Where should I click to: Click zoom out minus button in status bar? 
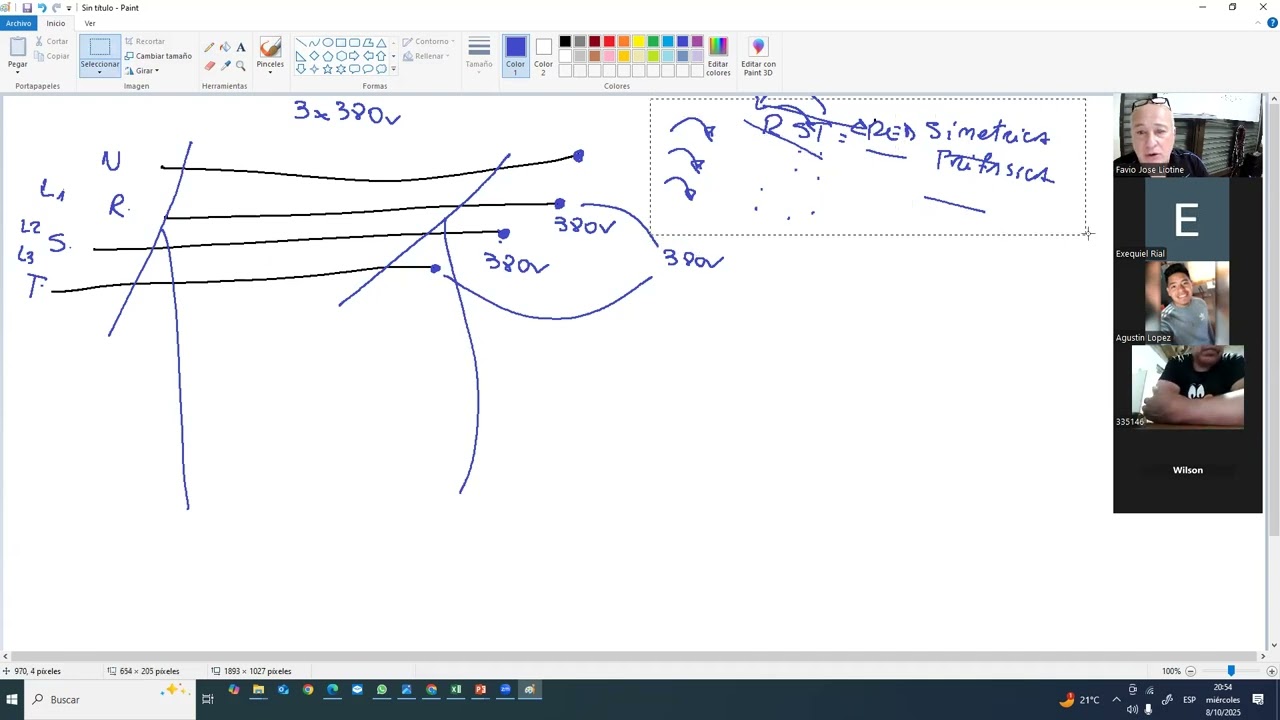(1190, 671)
